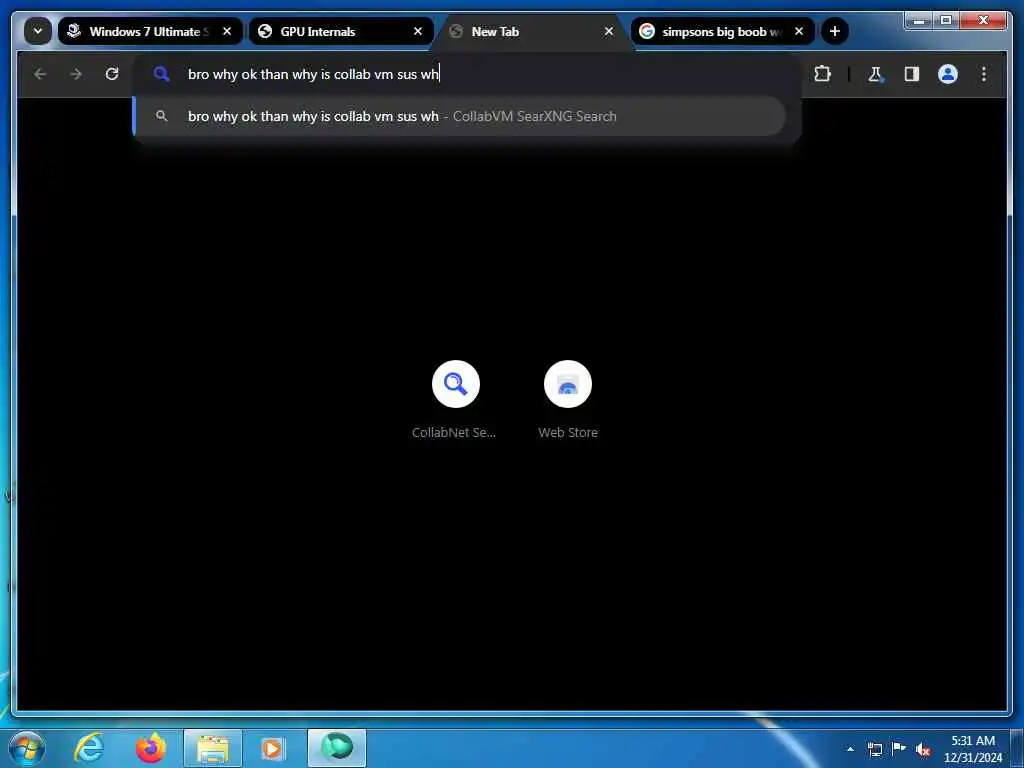Go forward with the forward arrow
Viewport: 1024px width, 768px height.
tap(76, 74)
